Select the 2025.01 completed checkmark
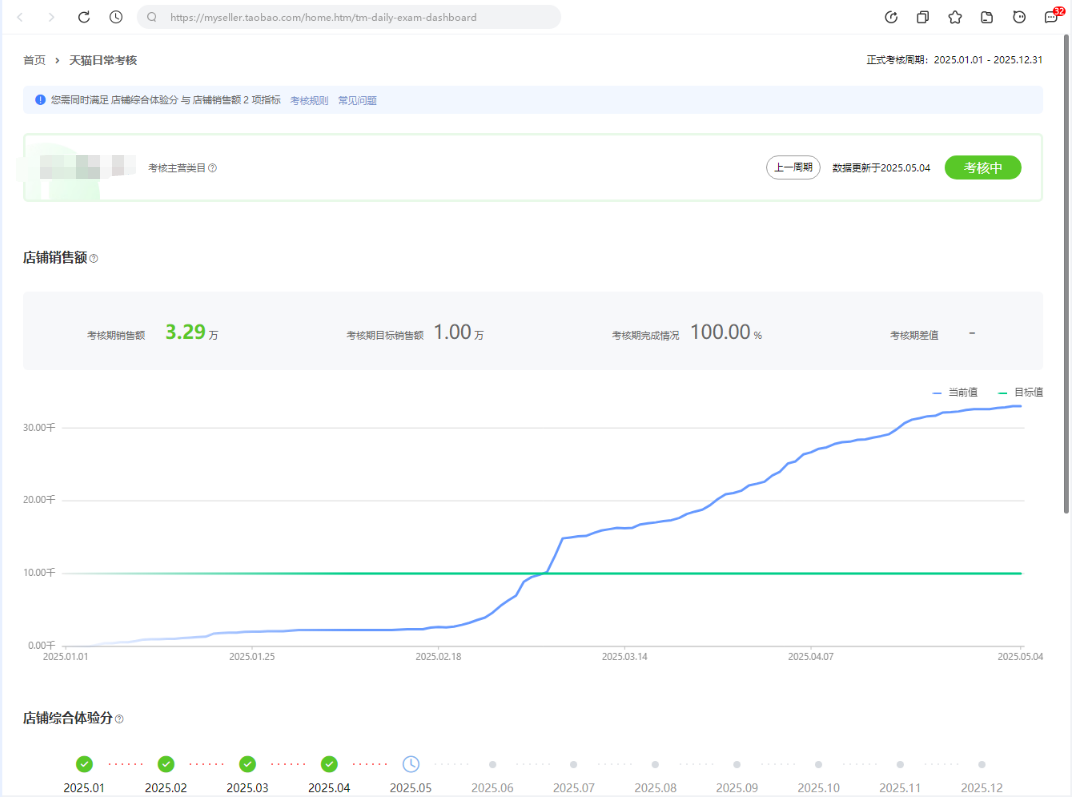This screenshot has width=1074, height=799. tap(84, 764)
